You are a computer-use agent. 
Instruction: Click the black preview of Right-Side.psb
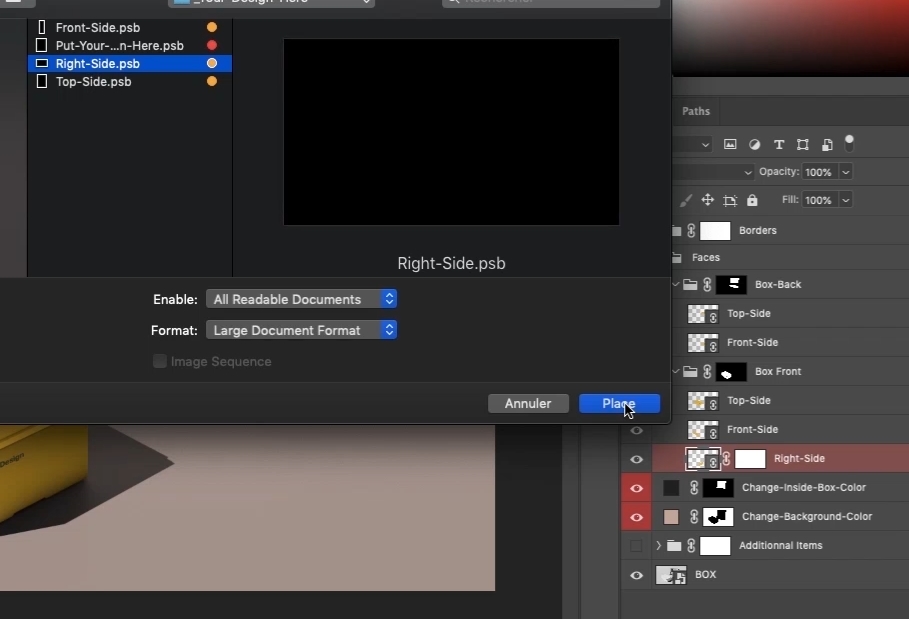point(451,132)
